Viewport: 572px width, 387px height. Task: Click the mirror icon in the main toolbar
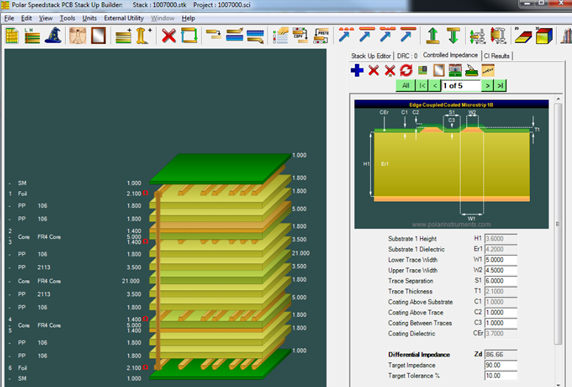pos(98,36)
